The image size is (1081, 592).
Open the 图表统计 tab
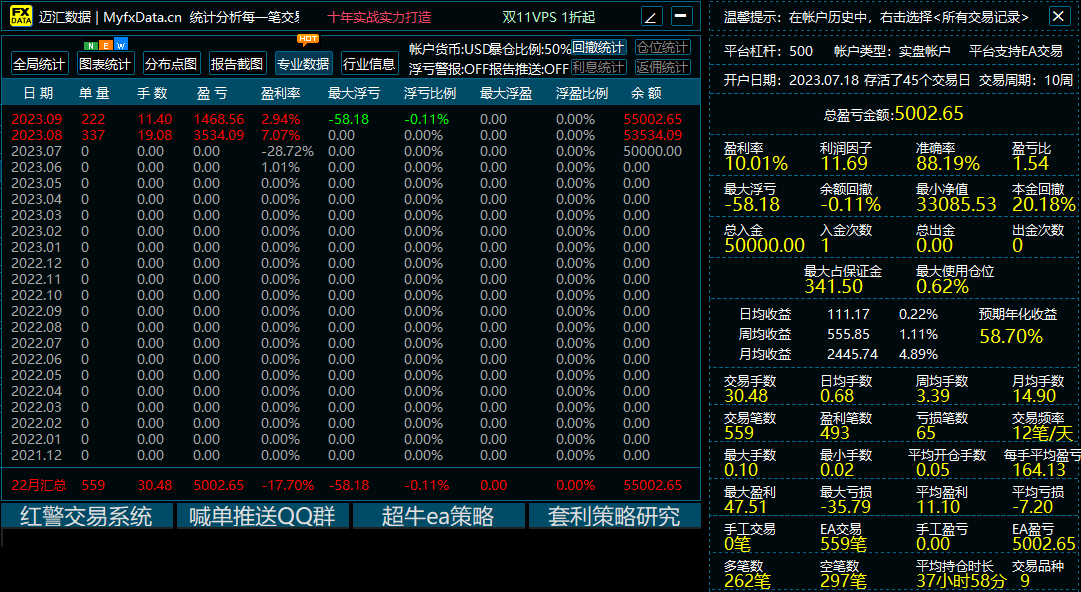(x=105, y=63)
